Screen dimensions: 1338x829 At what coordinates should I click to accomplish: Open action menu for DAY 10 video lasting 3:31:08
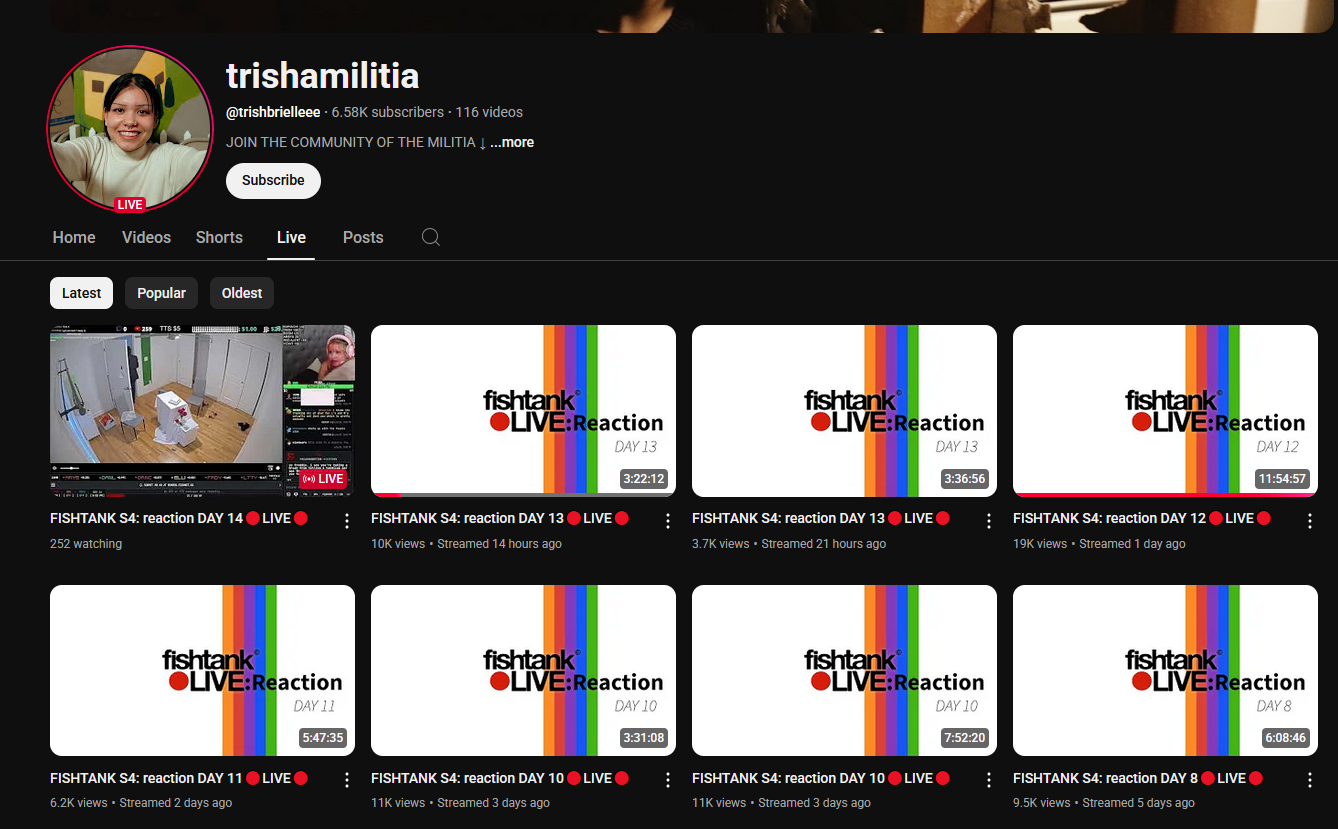(x=668, y=781)
